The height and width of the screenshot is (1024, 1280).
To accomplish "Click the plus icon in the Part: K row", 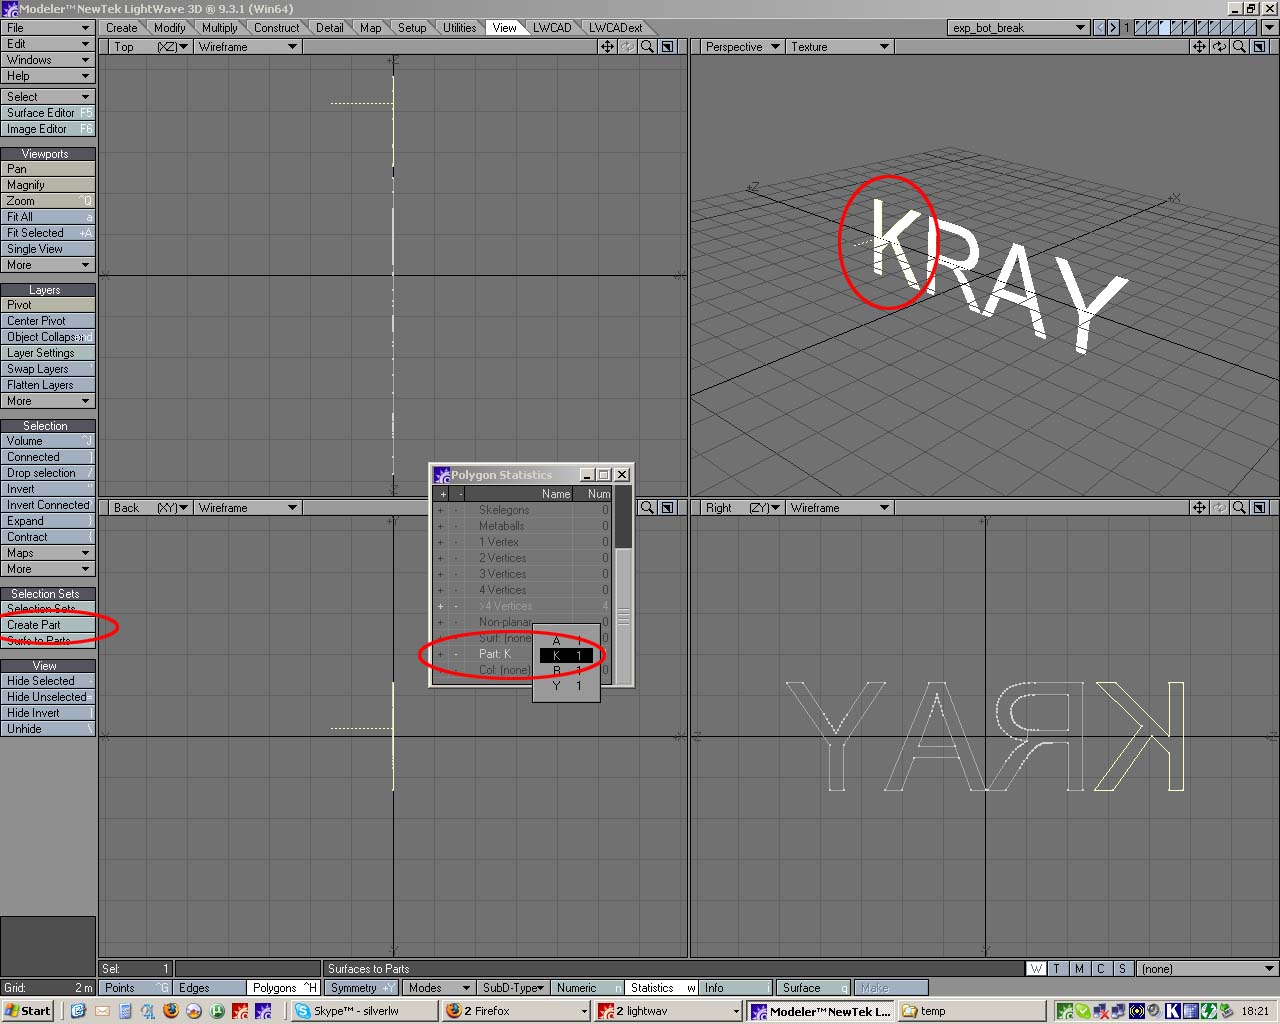I will point(440,654).
